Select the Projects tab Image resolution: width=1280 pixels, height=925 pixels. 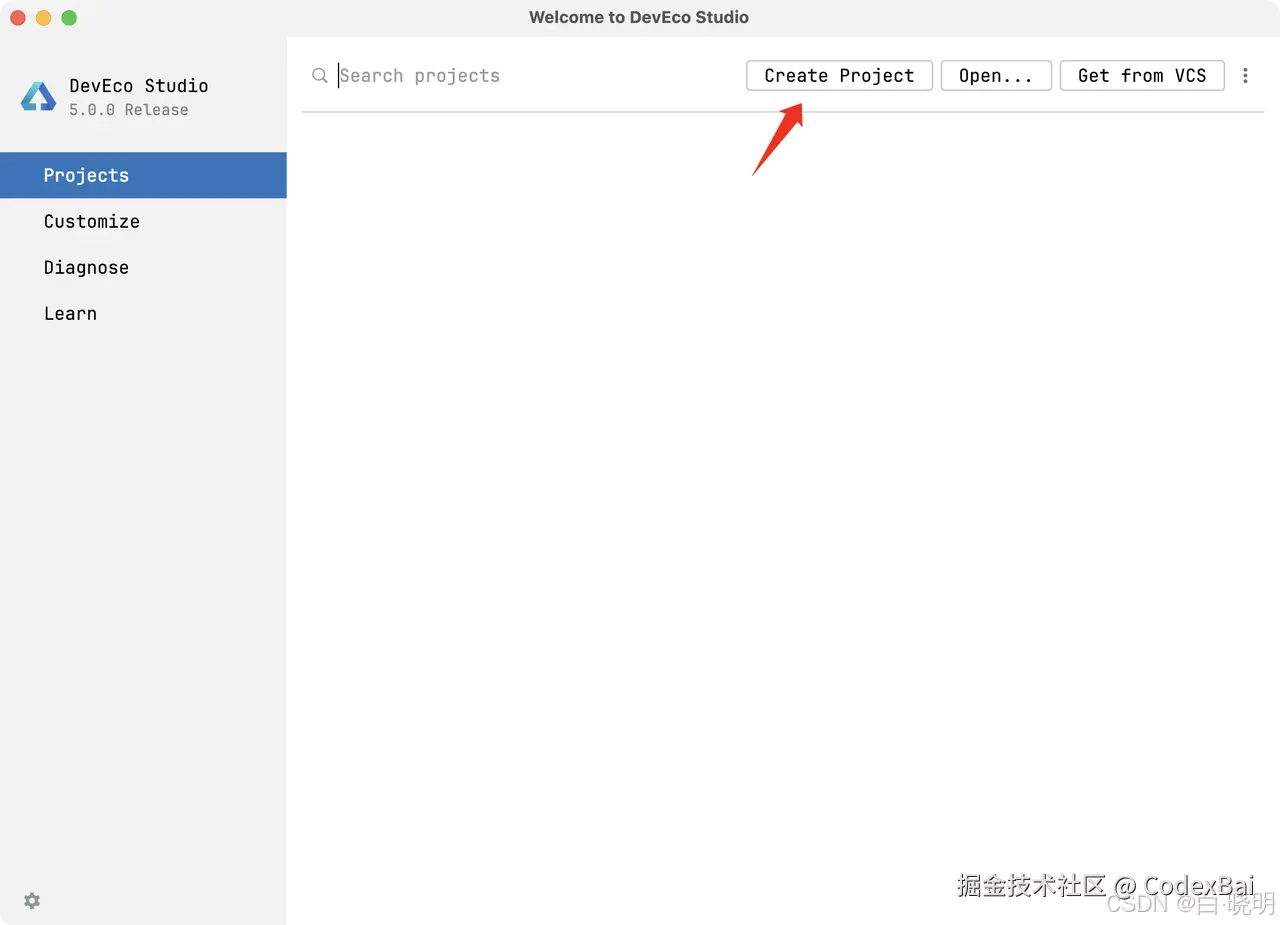coord(143,175)
